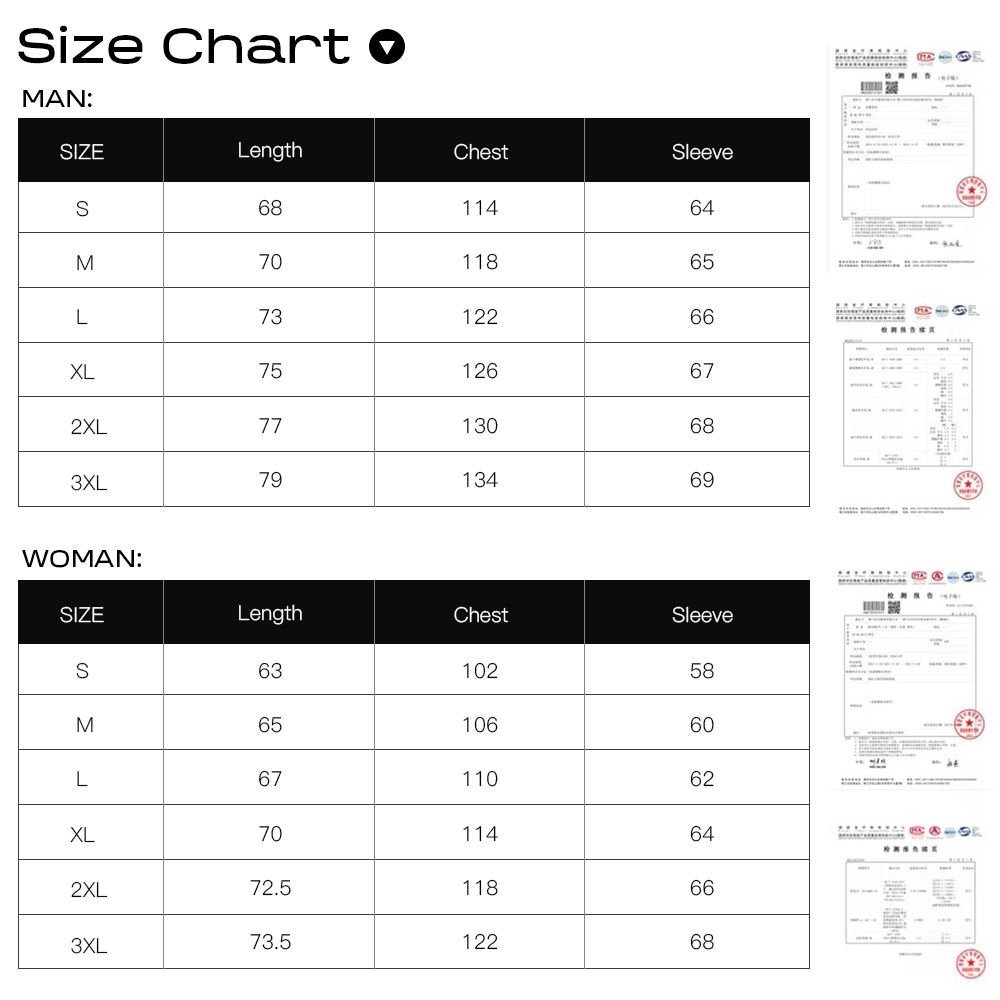Select the women's length value 73.5
This screenshot has height=1000, width=1000.
270,942
